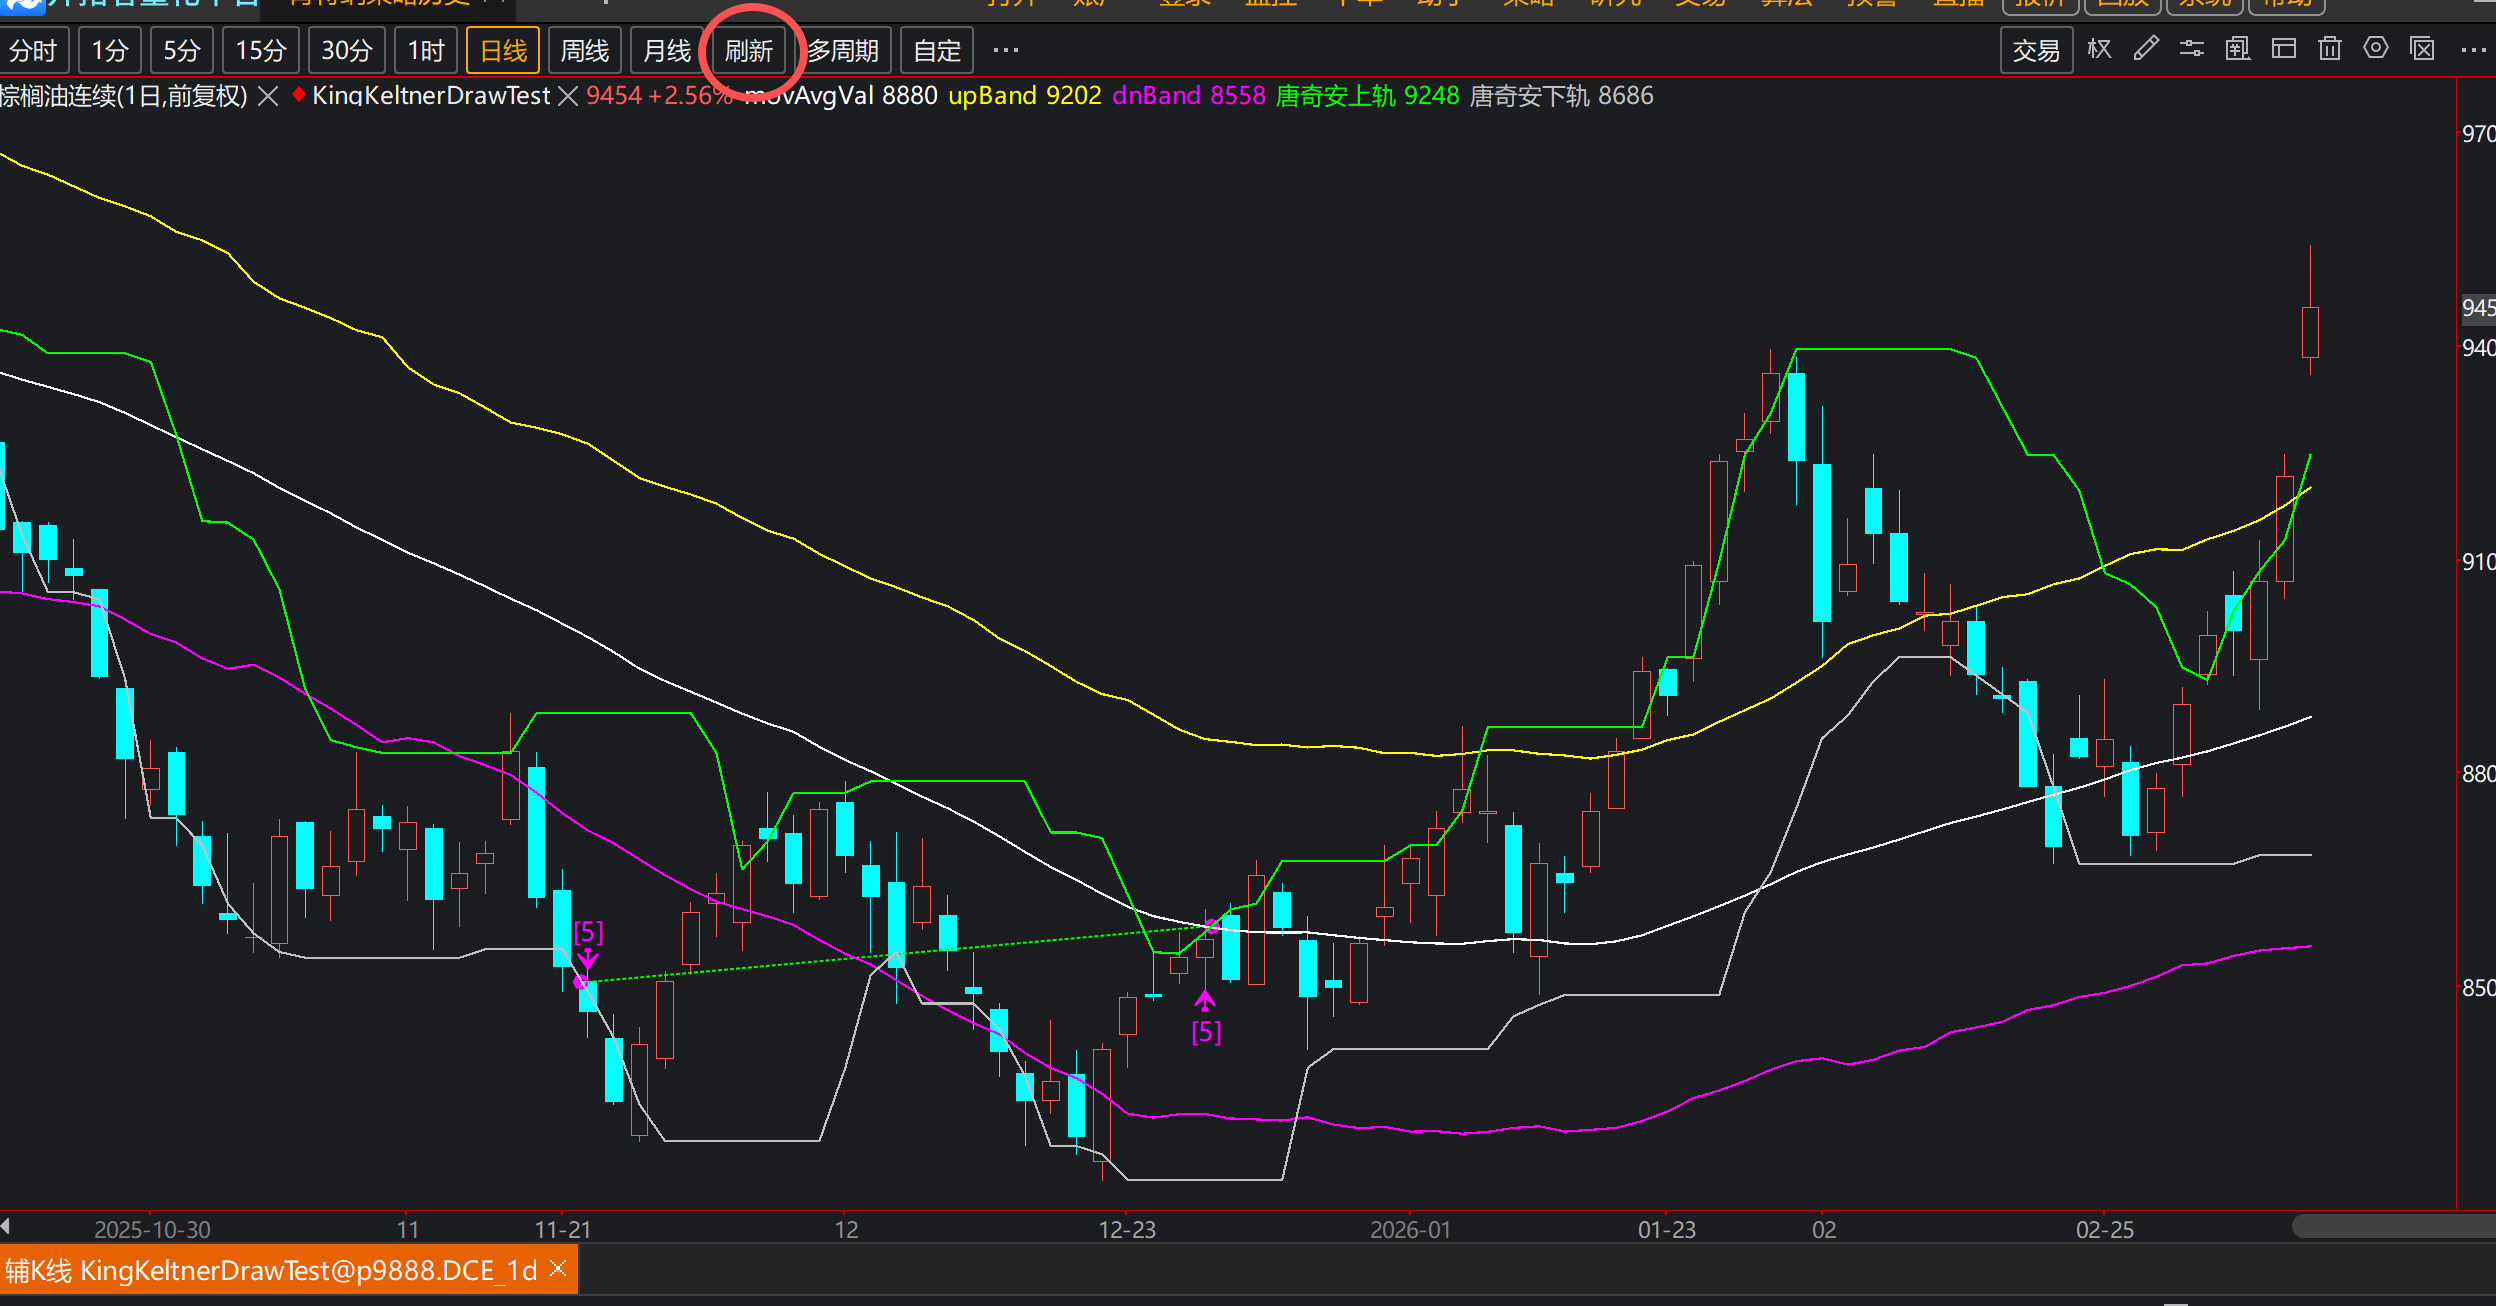
Task: Remove KingKeltnerDrawTest indicator via its X
Action: pyautogui.click(x=567, y=96)
